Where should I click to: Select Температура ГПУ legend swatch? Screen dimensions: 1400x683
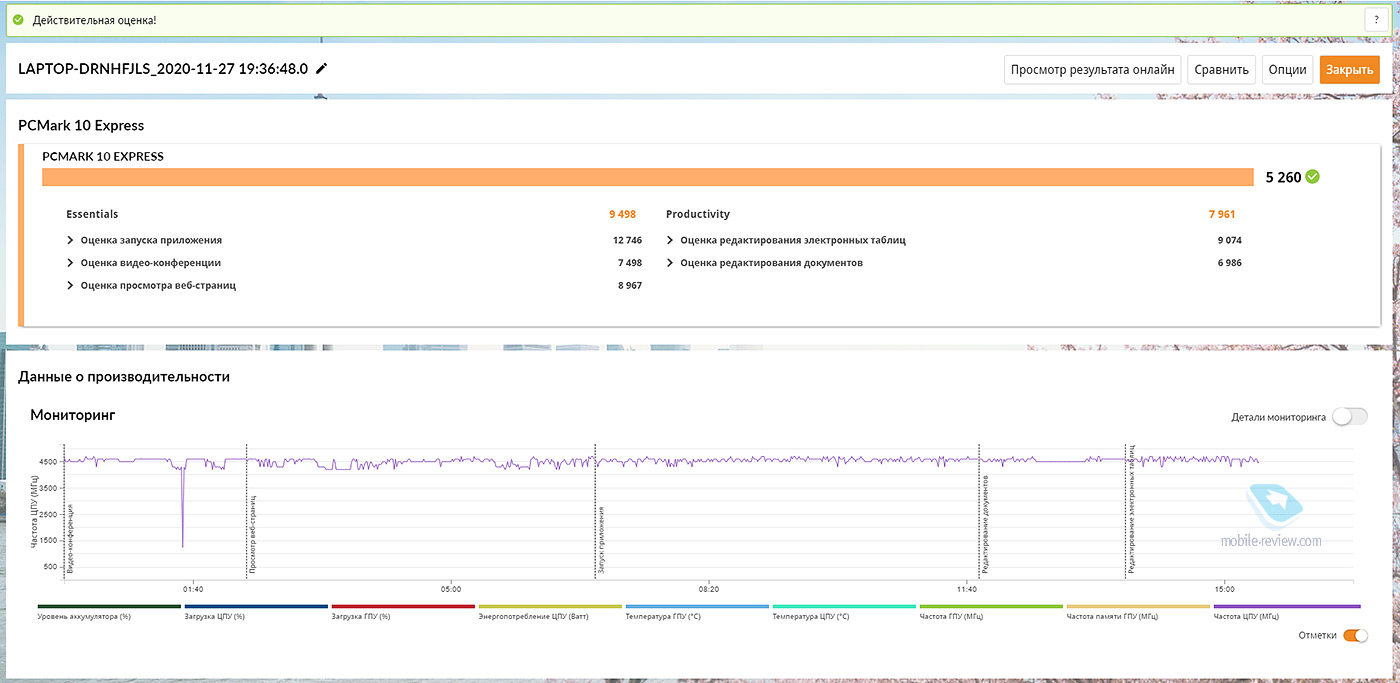(x=697, y=606)
